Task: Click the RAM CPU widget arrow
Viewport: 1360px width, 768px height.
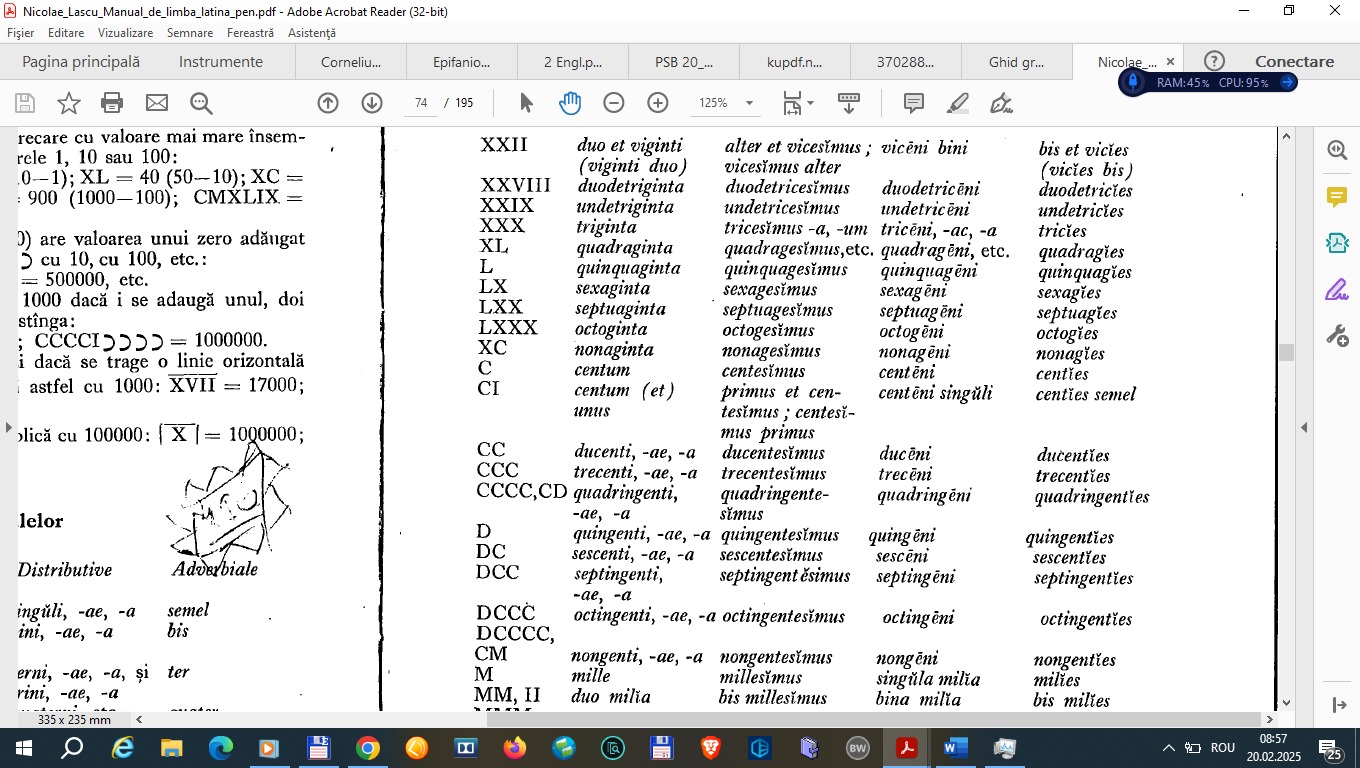Action: click(1287, 82)
